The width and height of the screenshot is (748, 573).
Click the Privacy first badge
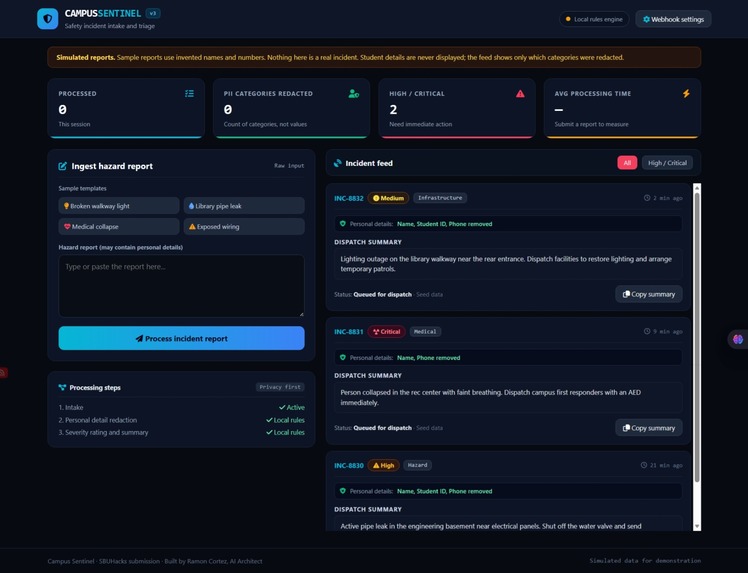point(280,387)
